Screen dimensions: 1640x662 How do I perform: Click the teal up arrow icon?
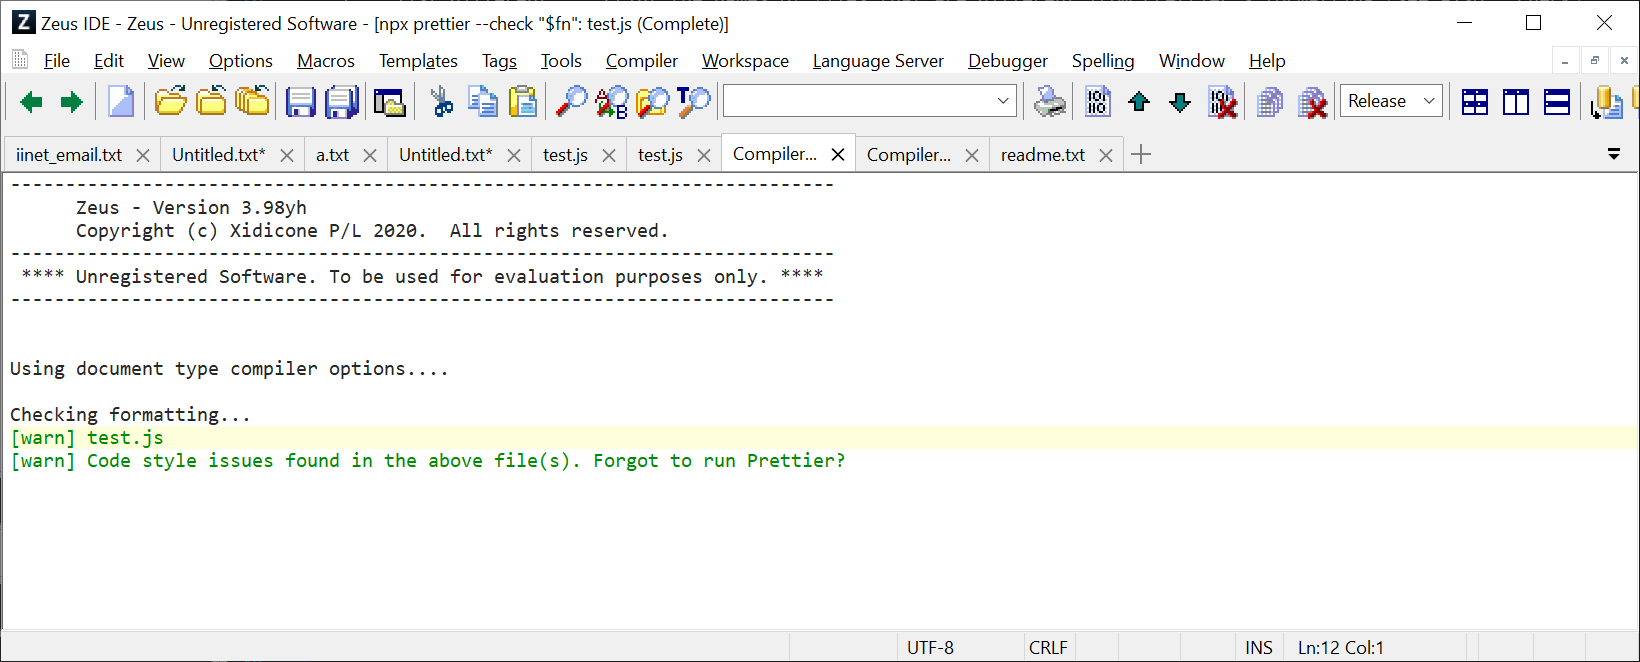point(1139,102)
